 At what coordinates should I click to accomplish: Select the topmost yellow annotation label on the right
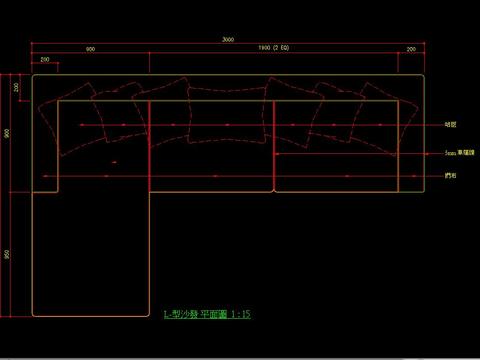coord(450,124)
